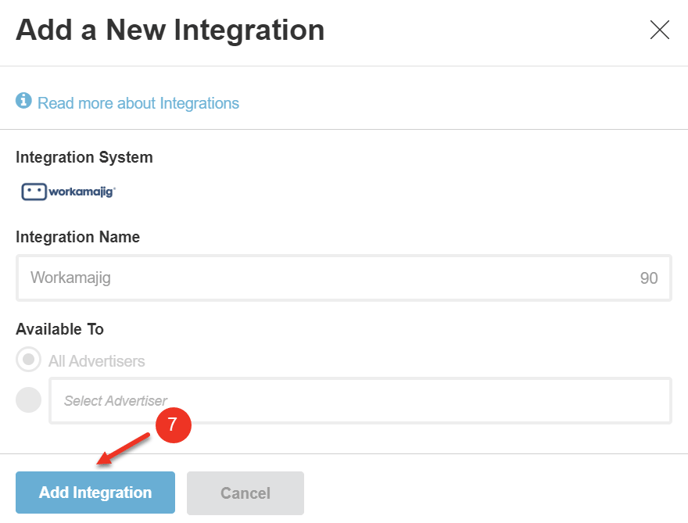Click the info icon beside Read more
The width and height of the screenshot is (688, 523).
(24, 100)
